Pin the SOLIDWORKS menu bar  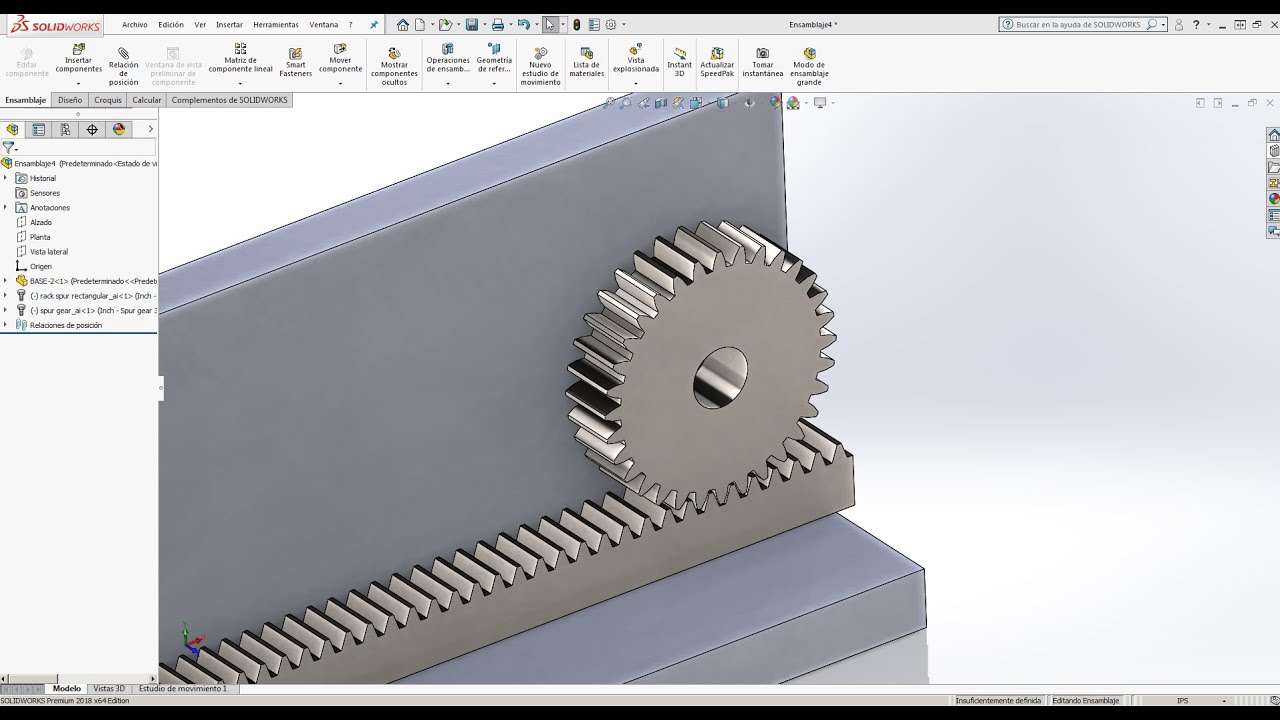click(x=374, y=24)
